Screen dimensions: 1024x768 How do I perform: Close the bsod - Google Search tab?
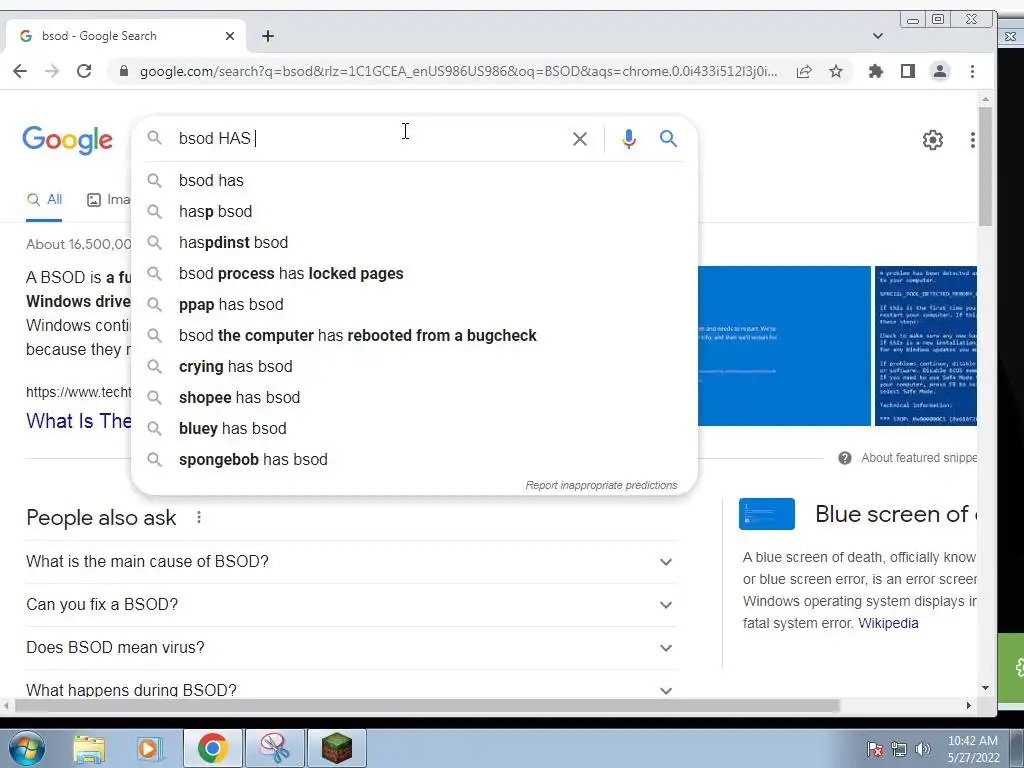(x=230, y=36)
